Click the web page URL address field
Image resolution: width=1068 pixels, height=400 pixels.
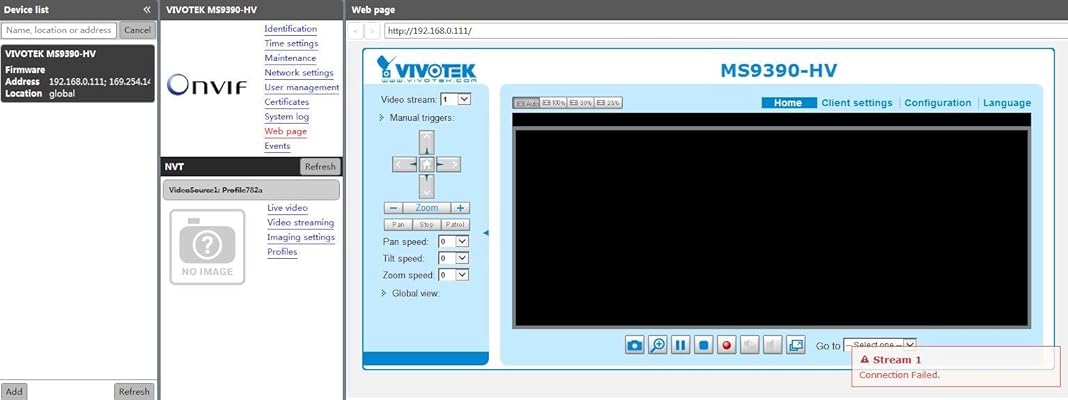coord(725,31)
